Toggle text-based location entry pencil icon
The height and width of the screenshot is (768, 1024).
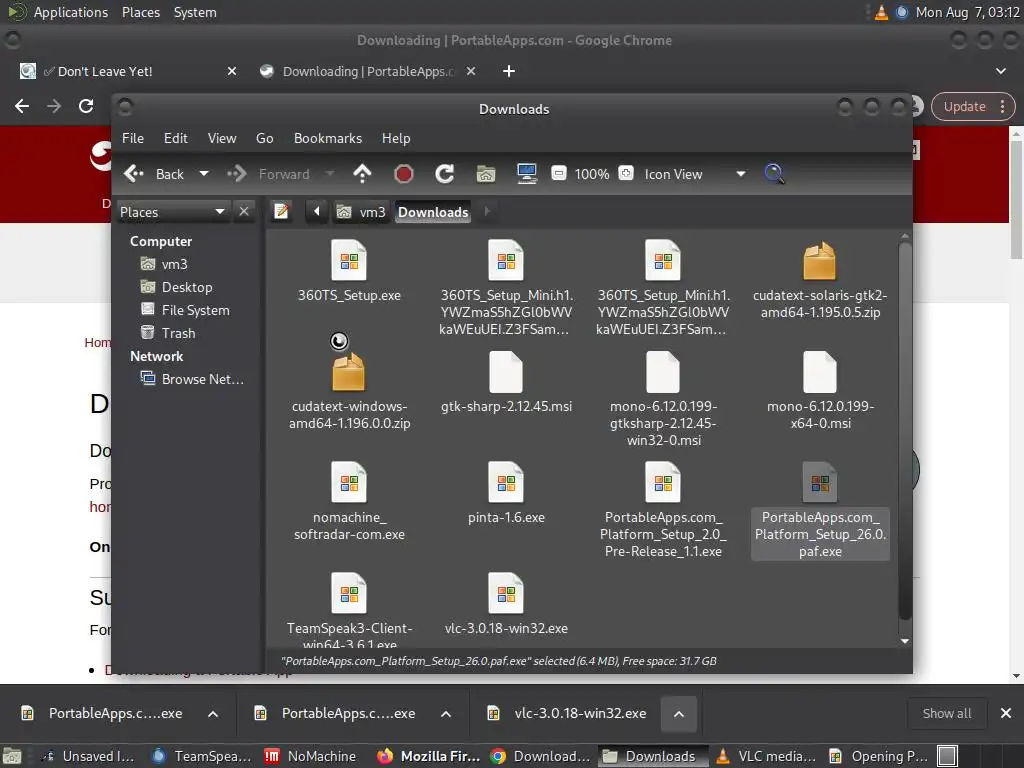point(281,212)
